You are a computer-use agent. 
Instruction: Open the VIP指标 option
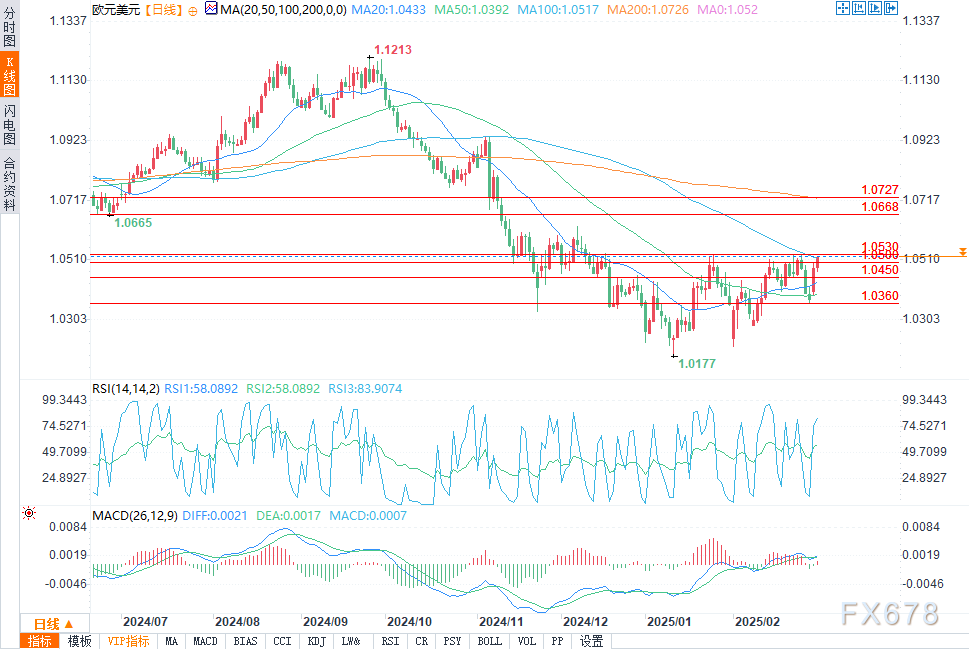click(x=128, y=641)
